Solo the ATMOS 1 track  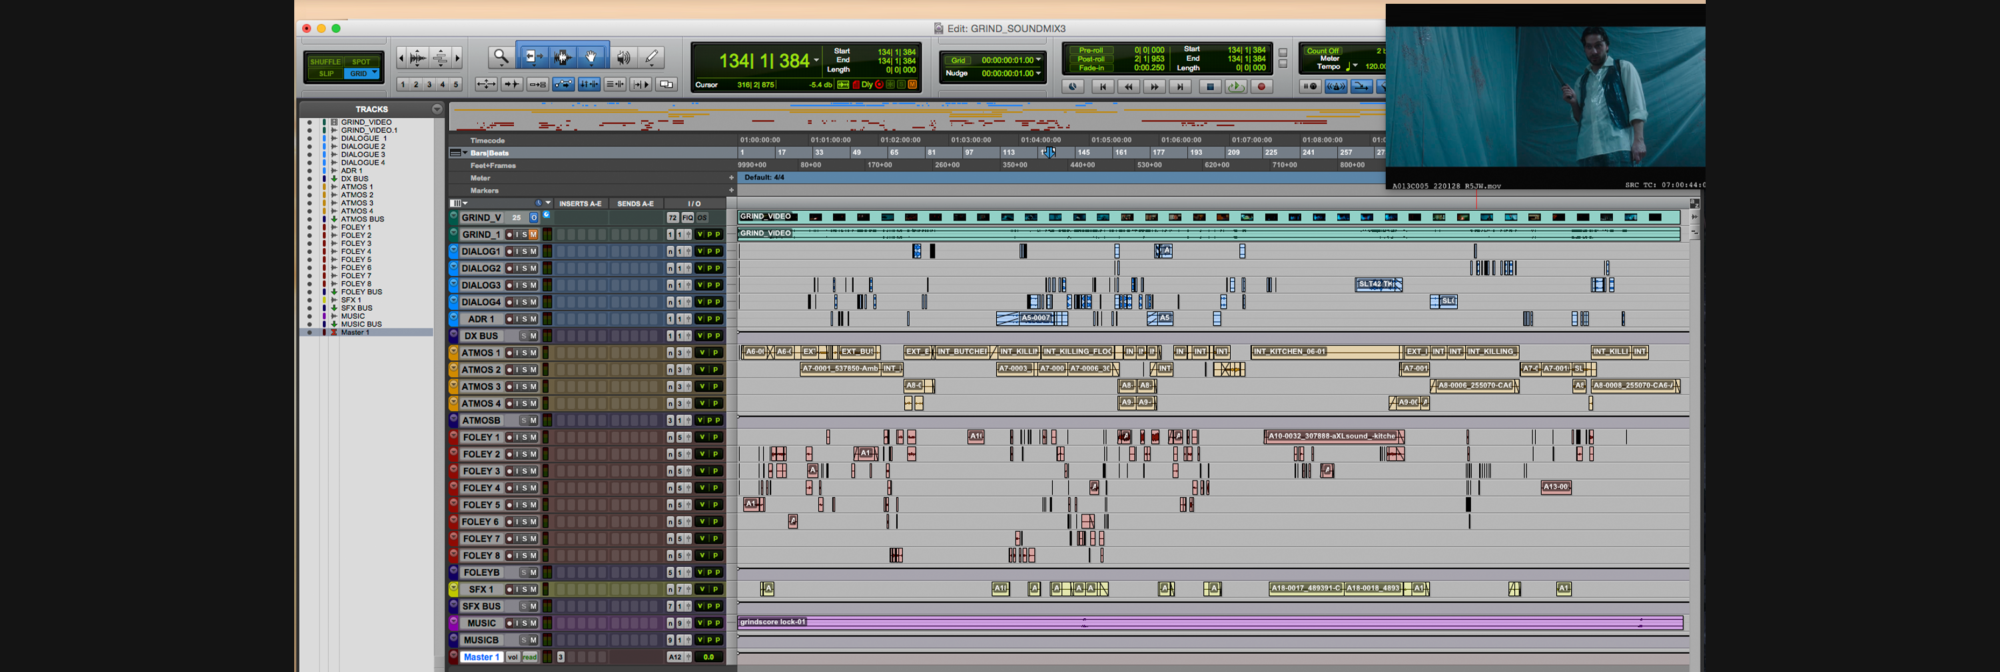coord(523,353)
